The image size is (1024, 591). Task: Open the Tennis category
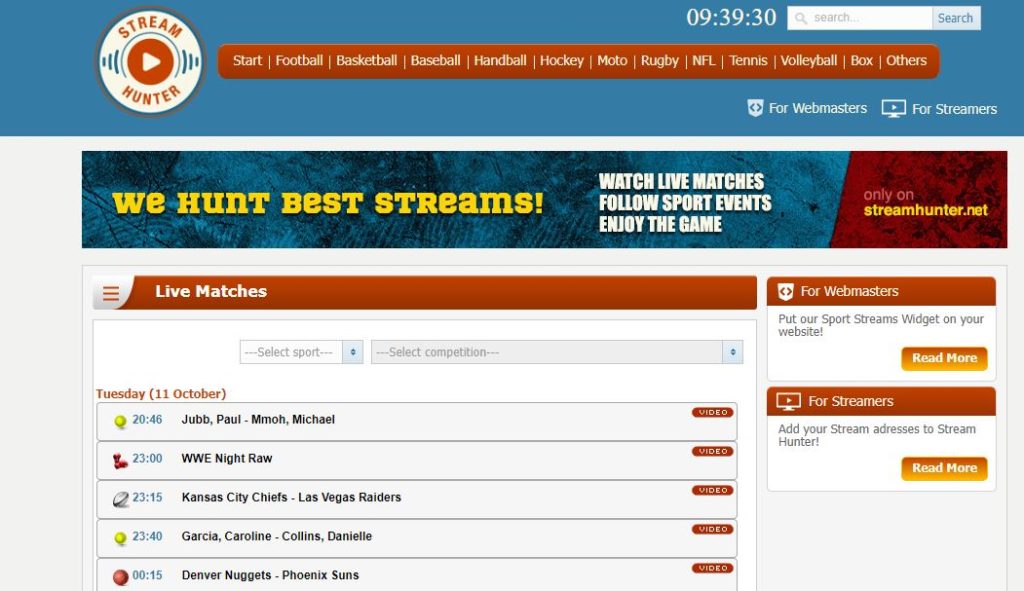click(748, 61)
